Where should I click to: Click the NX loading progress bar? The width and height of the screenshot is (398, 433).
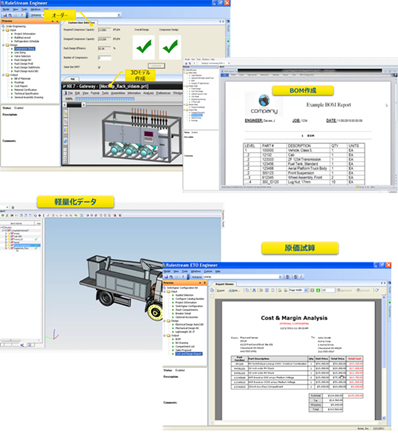[105, 99]
